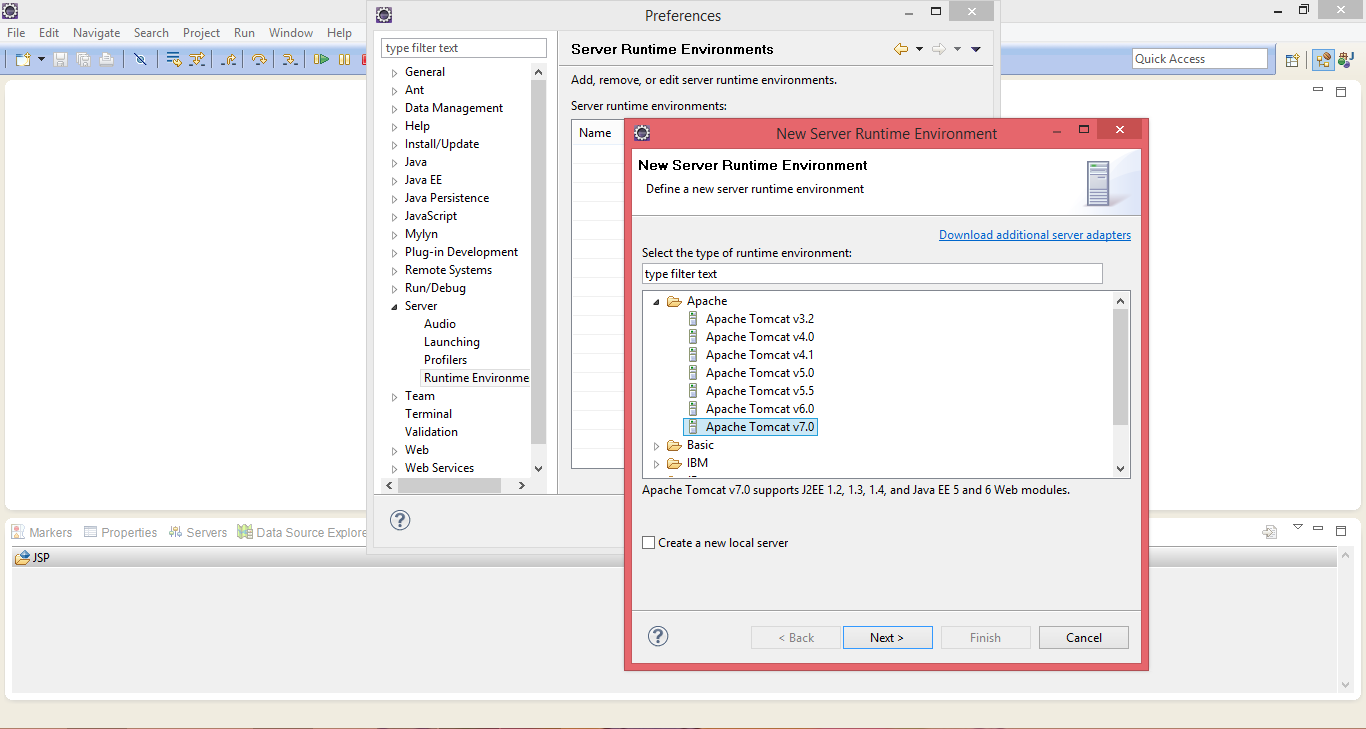
Task: Select Apache Tomcat v5.5 runtime
Action: point(759,390)
